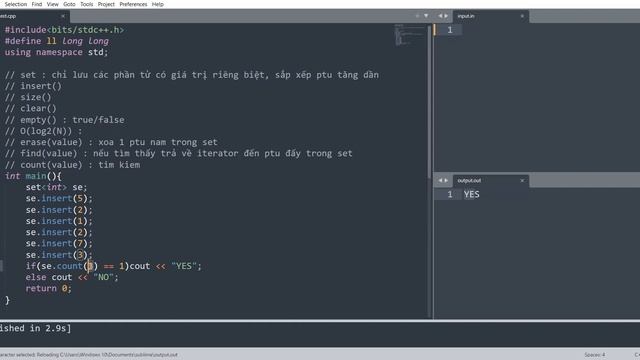The image size is (640, 360).
Task: Click the // count(value) : tim kiem comment
Action: pos(72,165)
